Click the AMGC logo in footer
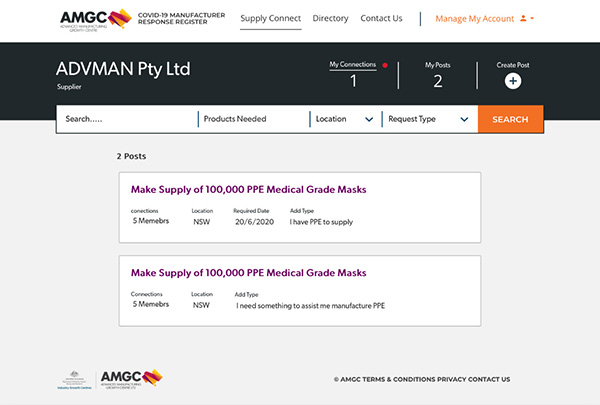The width and height of the screenshot is (600, 405). coord(131,379)
